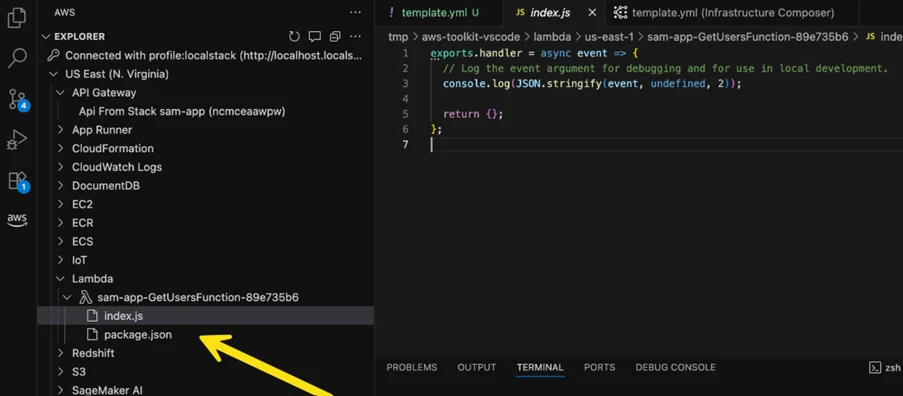Expand the IoT node
The width and height of the screenshot is (903, 396).
point(60,260)
